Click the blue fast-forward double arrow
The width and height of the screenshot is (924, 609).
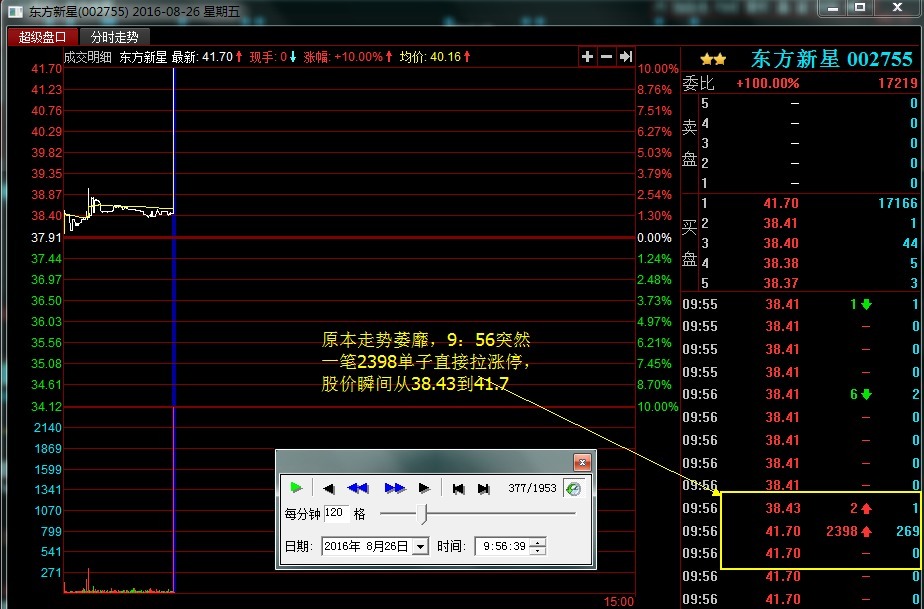394,488
